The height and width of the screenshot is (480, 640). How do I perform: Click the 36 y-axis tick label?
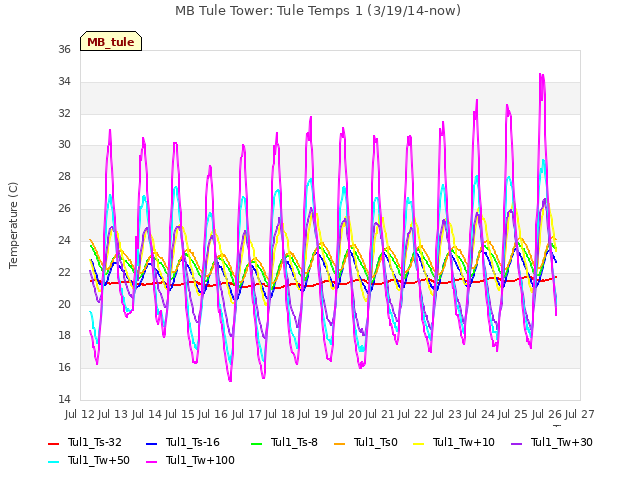[64, 50]
